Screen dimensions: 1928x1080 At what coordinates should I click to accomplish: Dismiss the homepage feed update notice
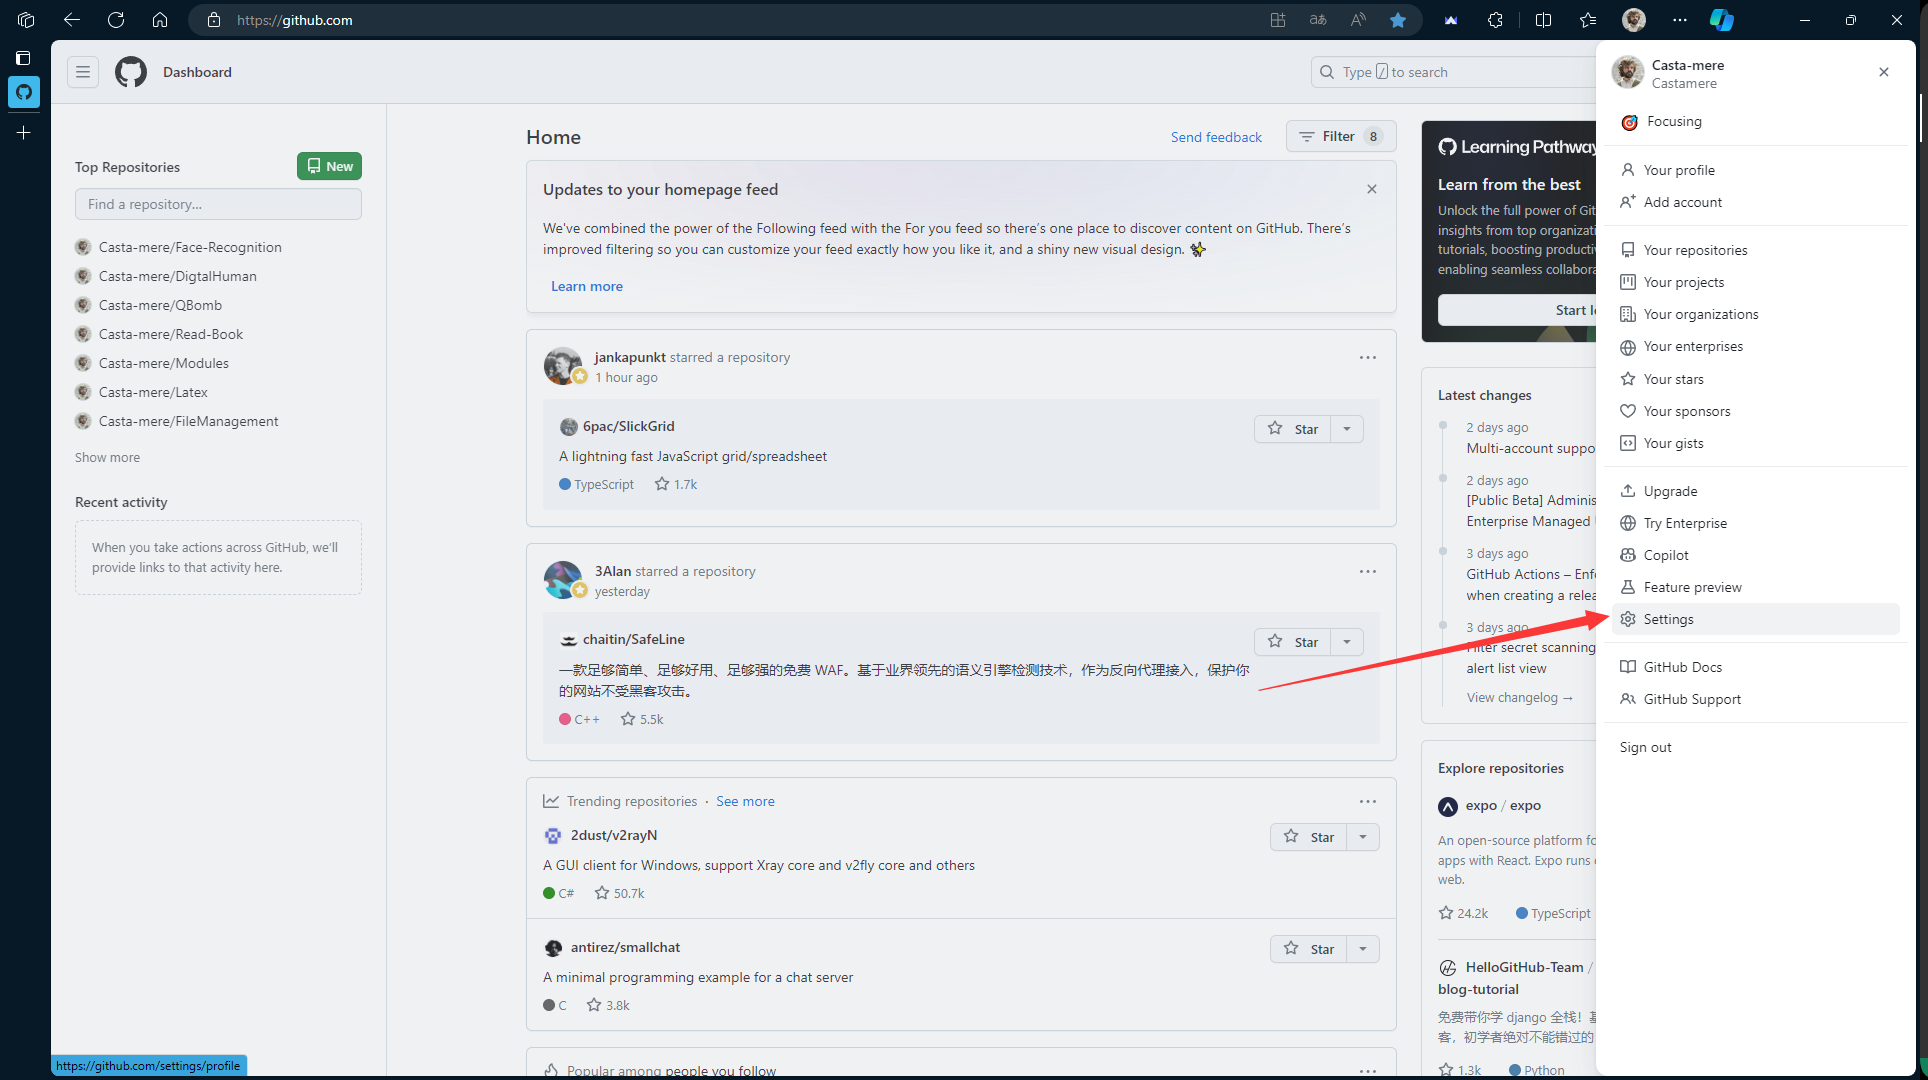(x=1372, y=189)
